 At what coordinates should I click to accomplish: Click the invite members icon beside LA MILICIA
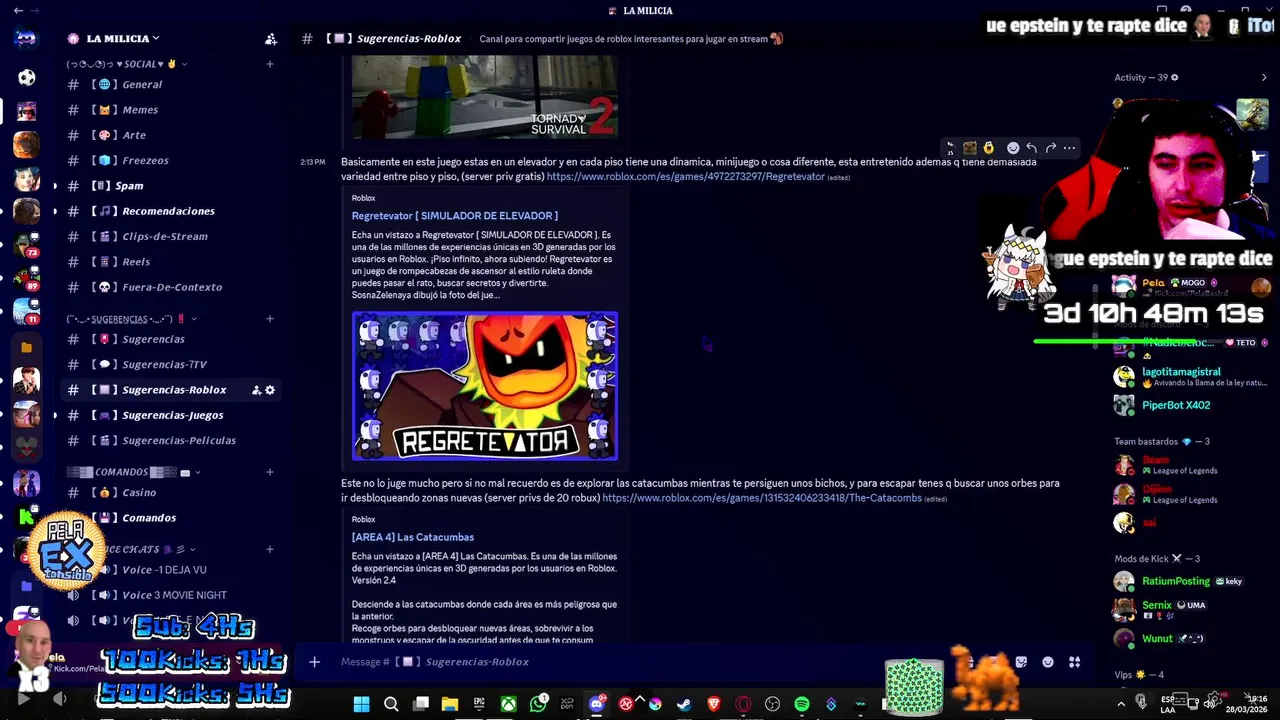point(270,39)
